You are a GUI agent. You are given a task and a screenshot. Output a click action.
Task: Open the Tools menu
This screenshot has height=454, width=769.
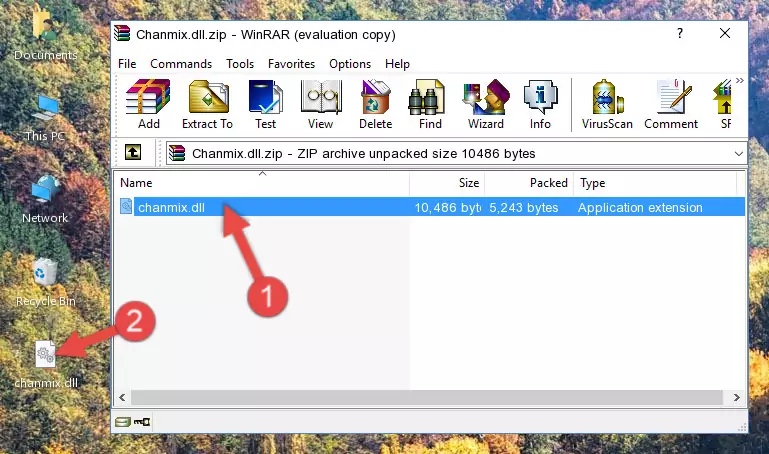[240, 64]
